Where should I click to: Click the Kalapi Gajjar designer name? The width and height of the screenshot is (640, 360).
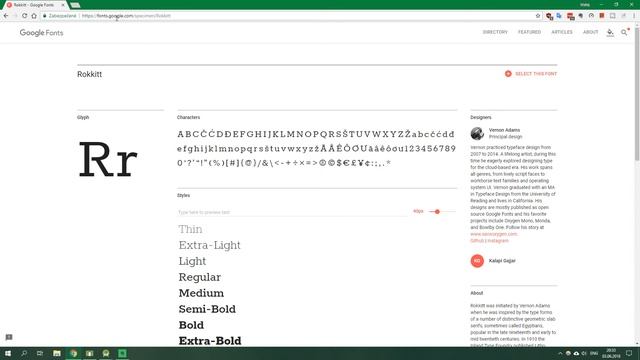(502, 260)
